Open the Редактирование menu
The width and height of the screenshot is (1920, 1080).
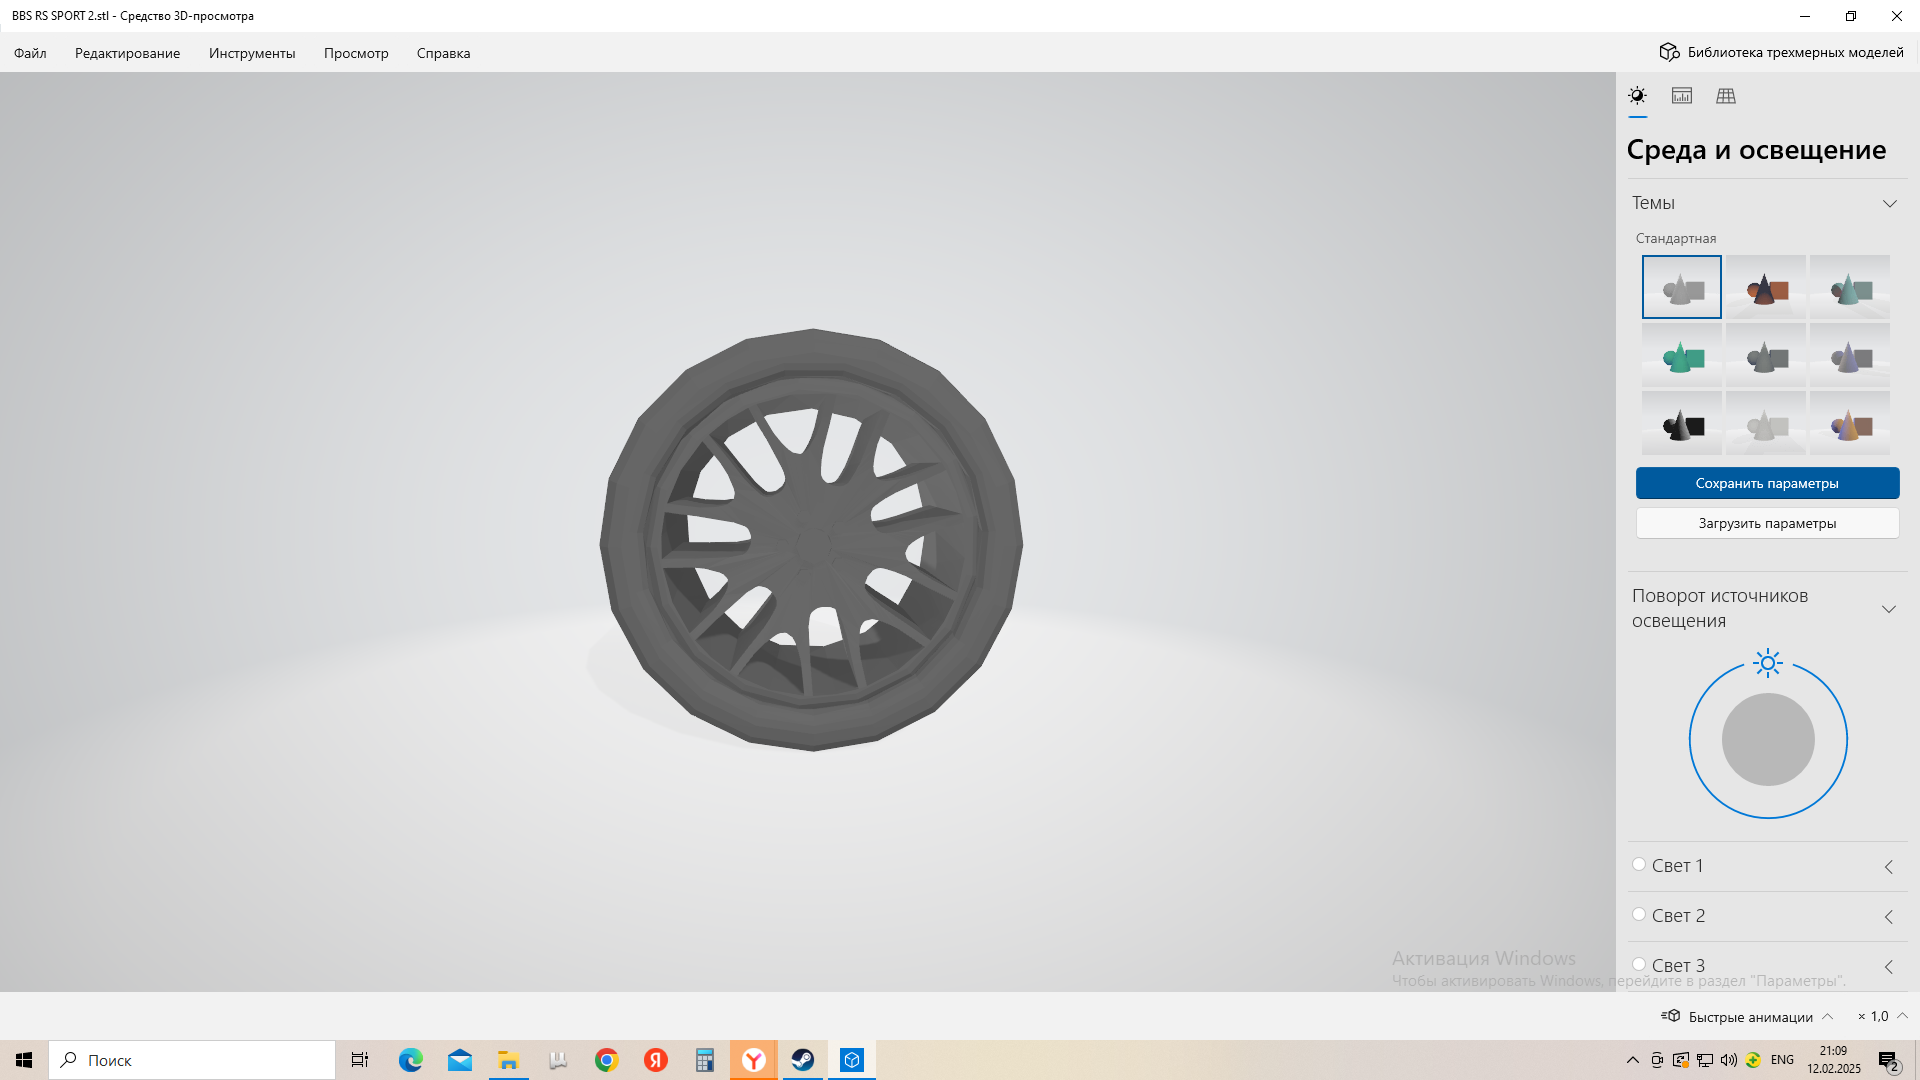(127, 53)
